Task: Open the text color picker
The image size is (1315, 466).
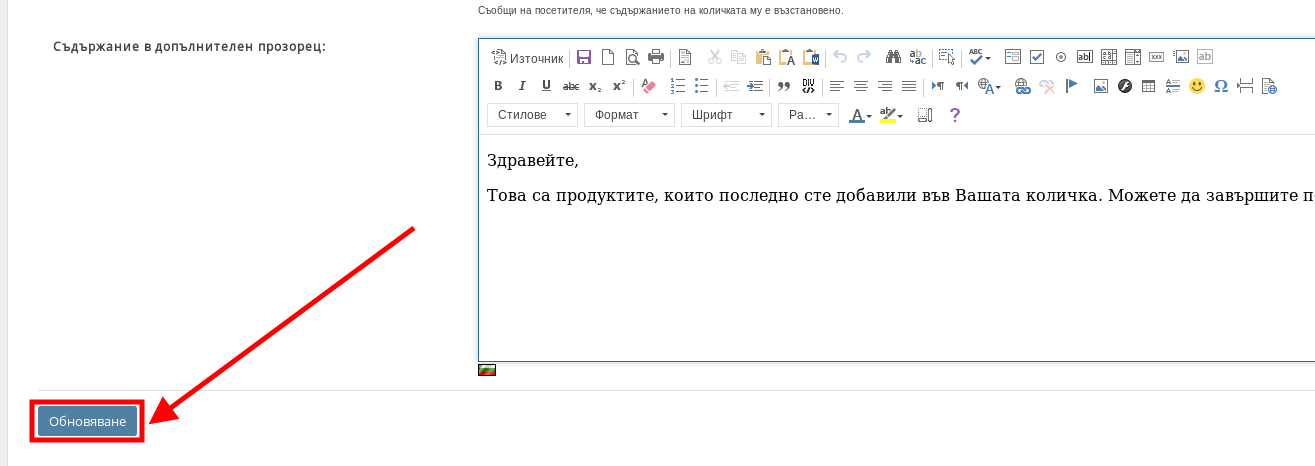Action: click(859, 115)
